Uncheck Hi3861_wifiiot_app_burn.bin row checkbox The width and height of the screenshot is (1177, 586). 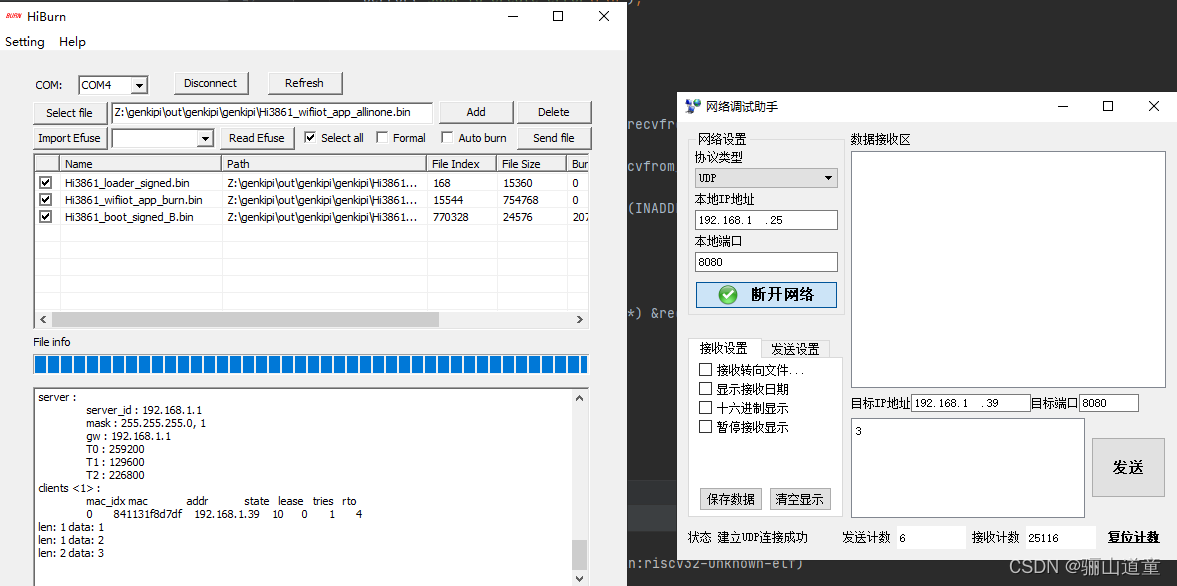(x=46, y=200)
